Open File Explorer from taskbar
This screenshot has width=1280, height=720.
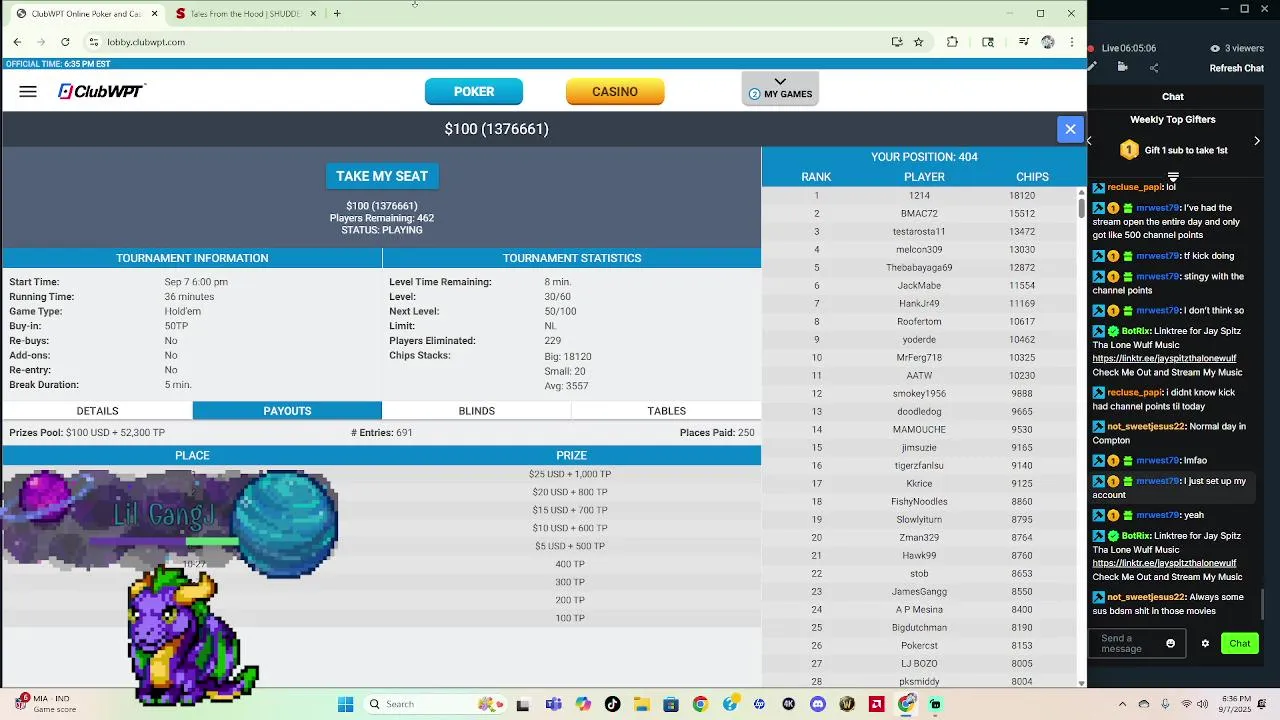641,704
